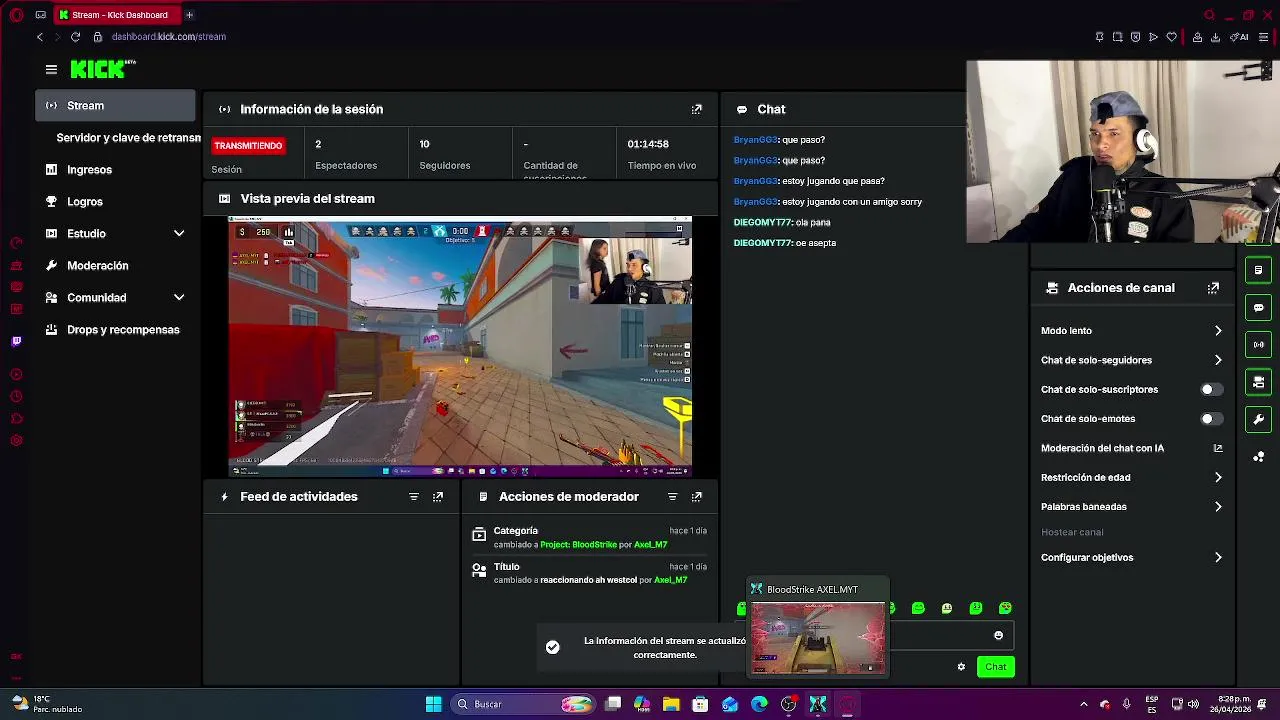
Task: Open Logros in the sidebar
Action: [x=115, y=202]
